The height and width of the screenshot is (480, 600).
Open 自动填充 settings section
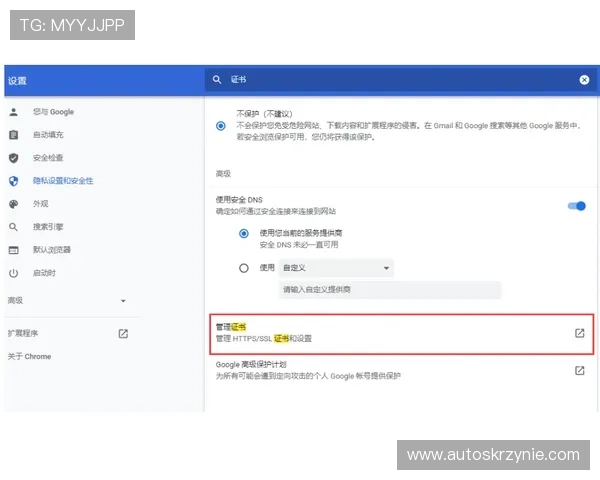click(48, 135)
